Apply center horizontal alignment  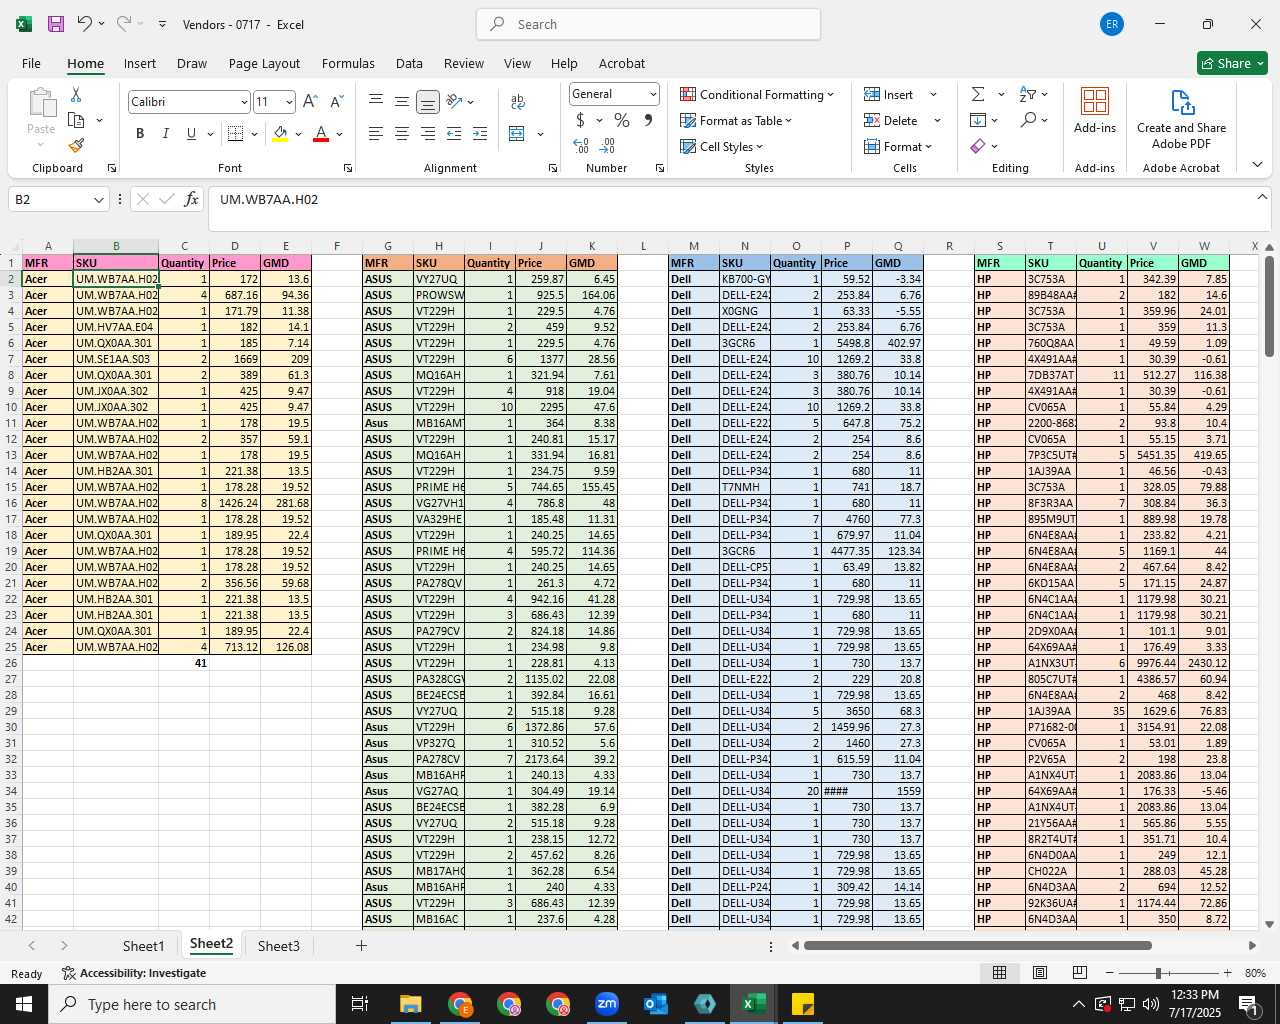(402, 134)
